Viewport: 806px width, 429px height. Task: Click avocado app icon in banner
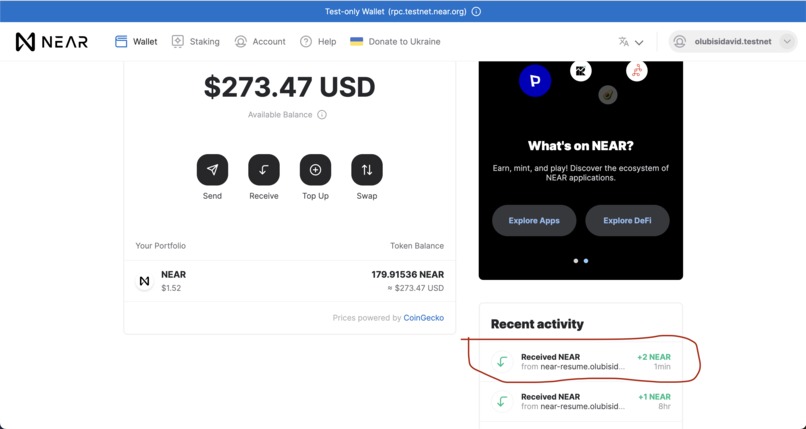tap(608, 95)
